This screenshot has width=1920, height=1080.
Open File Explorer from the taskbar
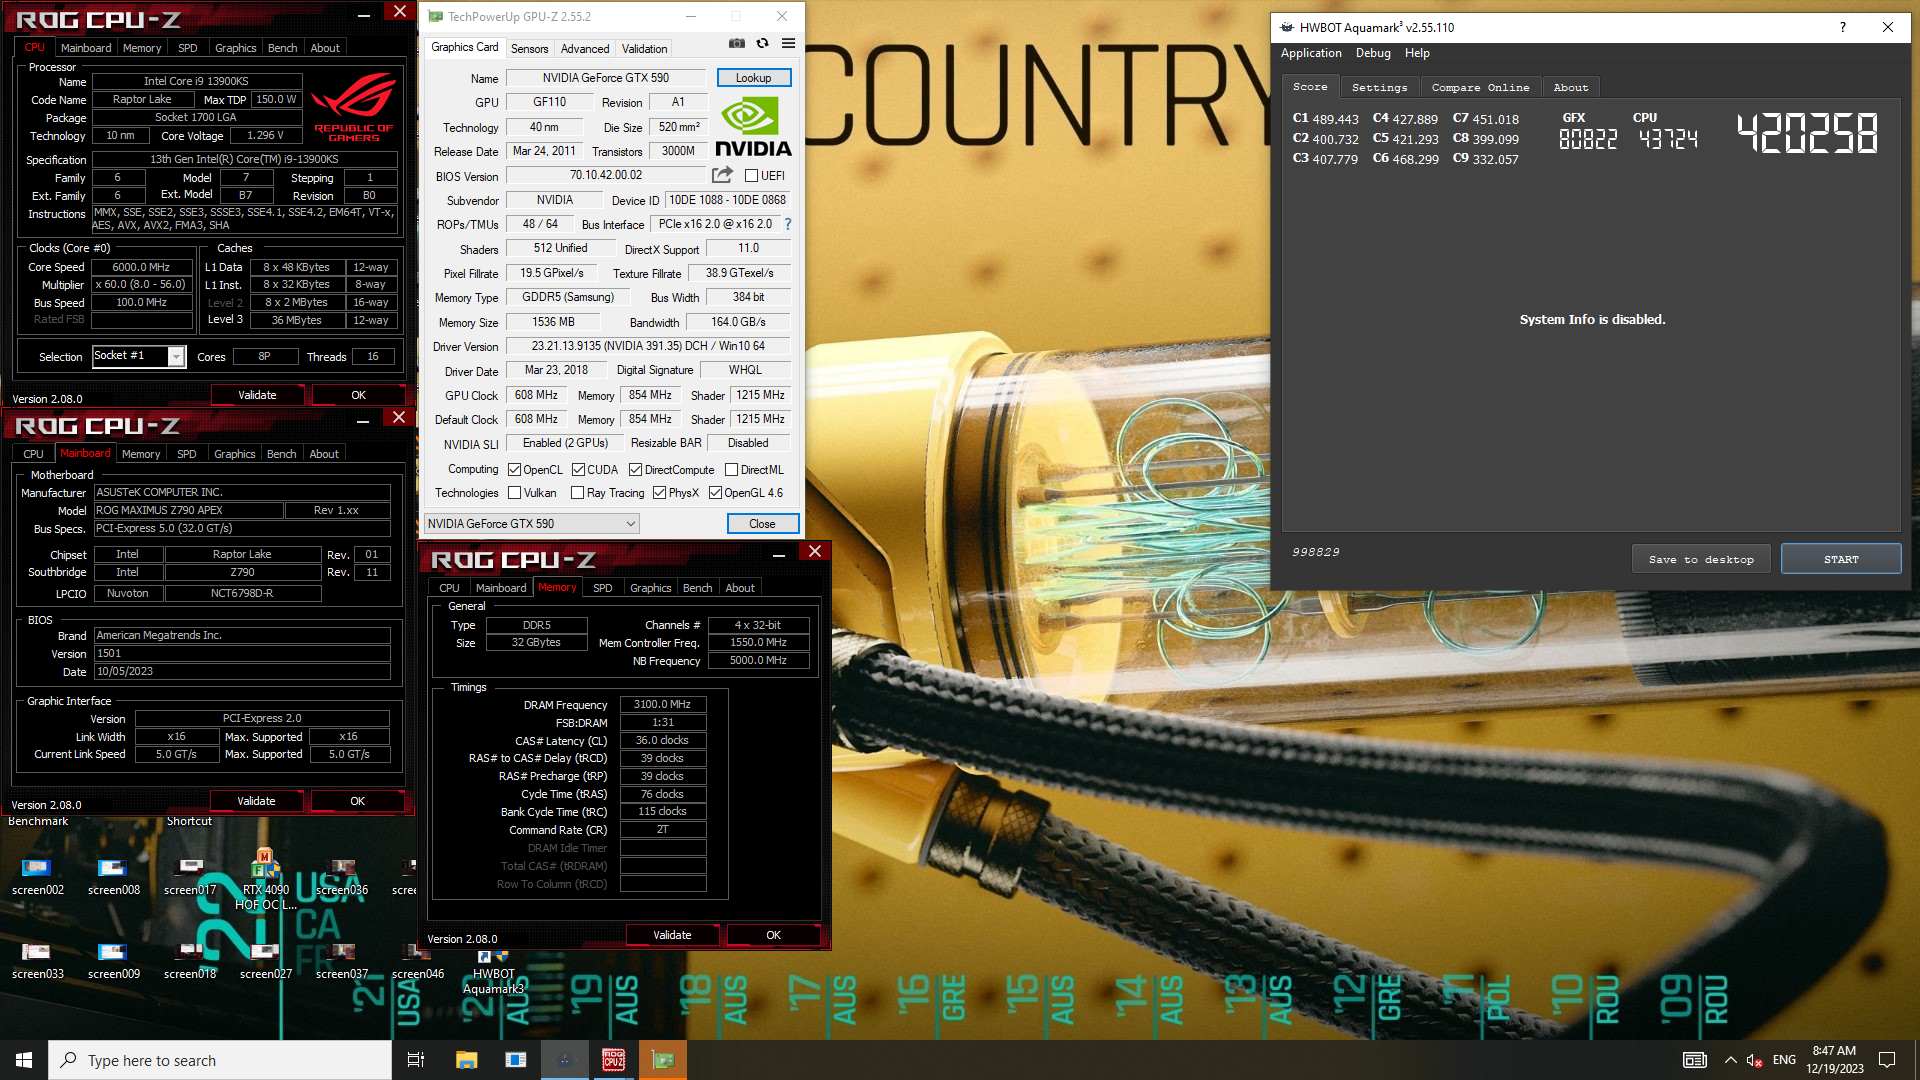(466, 1060)
